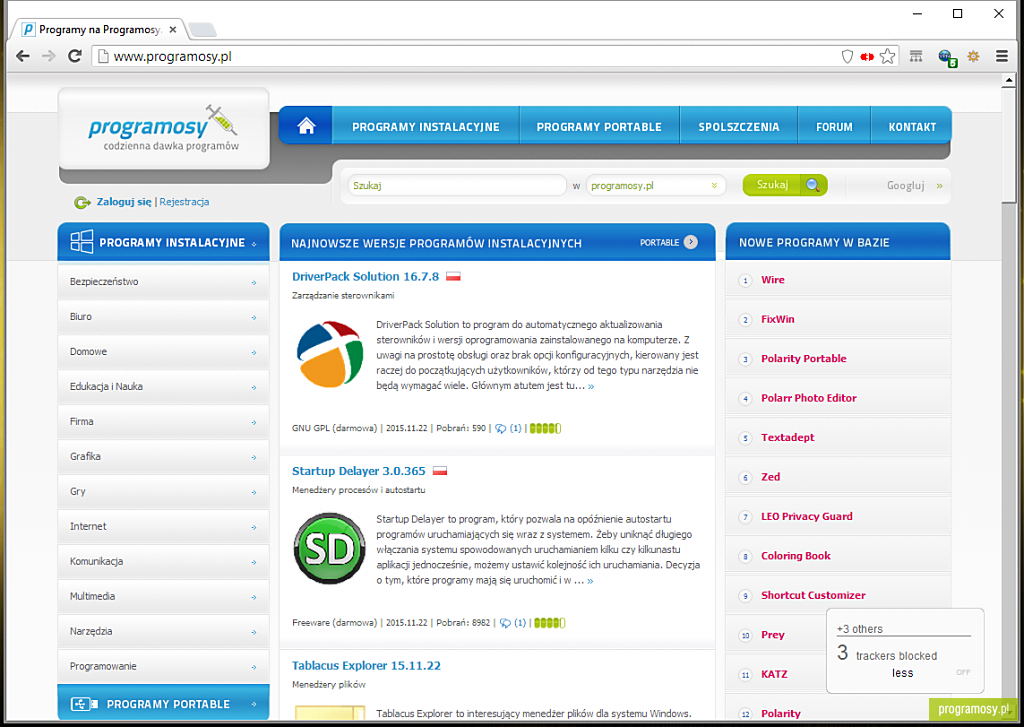Open the shield icon in the address bar
Image resolution: width=1024 pixels, height=727 pixels.
tap(847, 56)
